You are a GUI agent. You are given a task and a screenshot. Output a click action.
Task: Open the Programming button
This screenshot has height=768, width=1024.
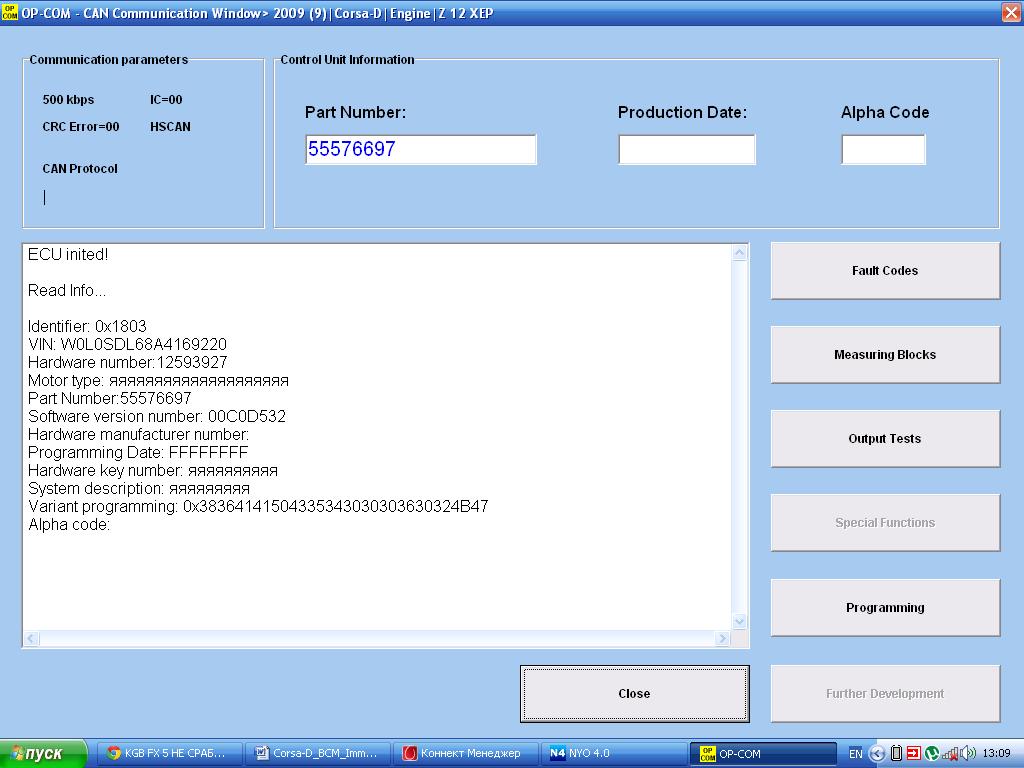click(x=885, y=607)
